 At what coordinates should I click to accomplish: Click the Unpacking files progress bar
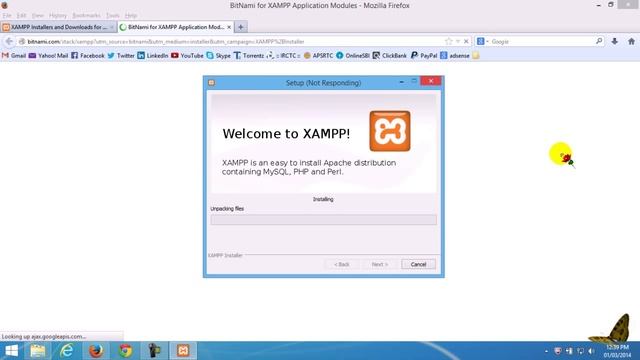[323, 220]
